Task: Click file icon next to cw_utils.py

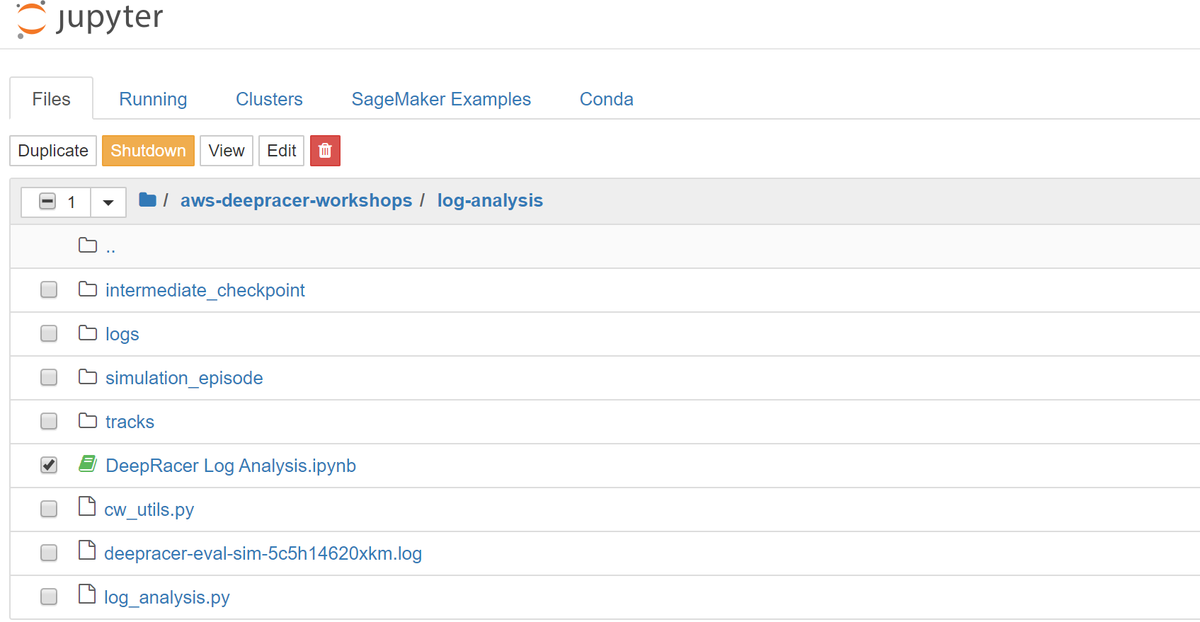Action: point(87,509)
